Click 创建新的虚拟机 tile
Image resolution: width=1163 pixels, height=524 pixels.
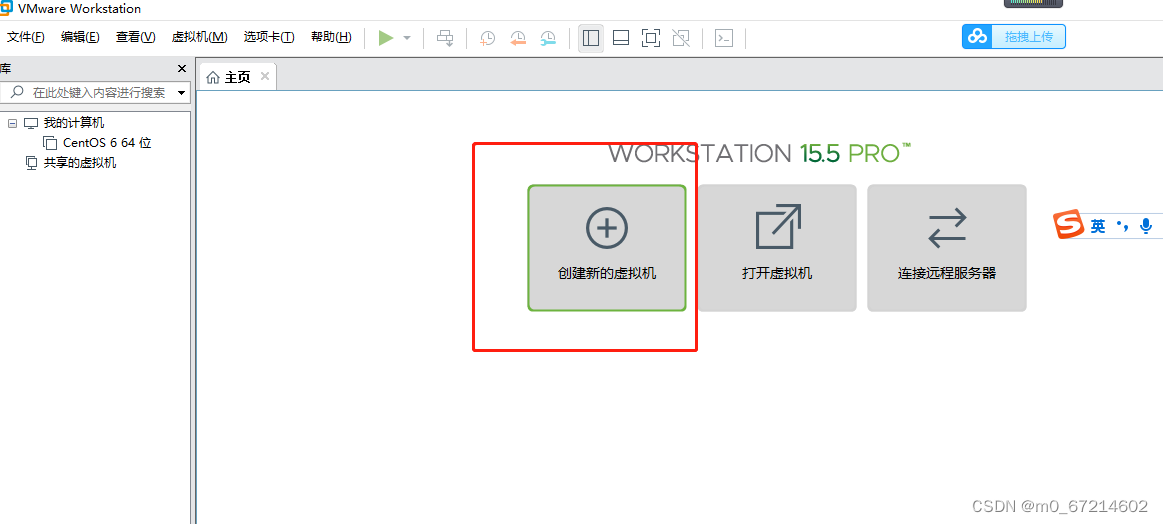607,248
